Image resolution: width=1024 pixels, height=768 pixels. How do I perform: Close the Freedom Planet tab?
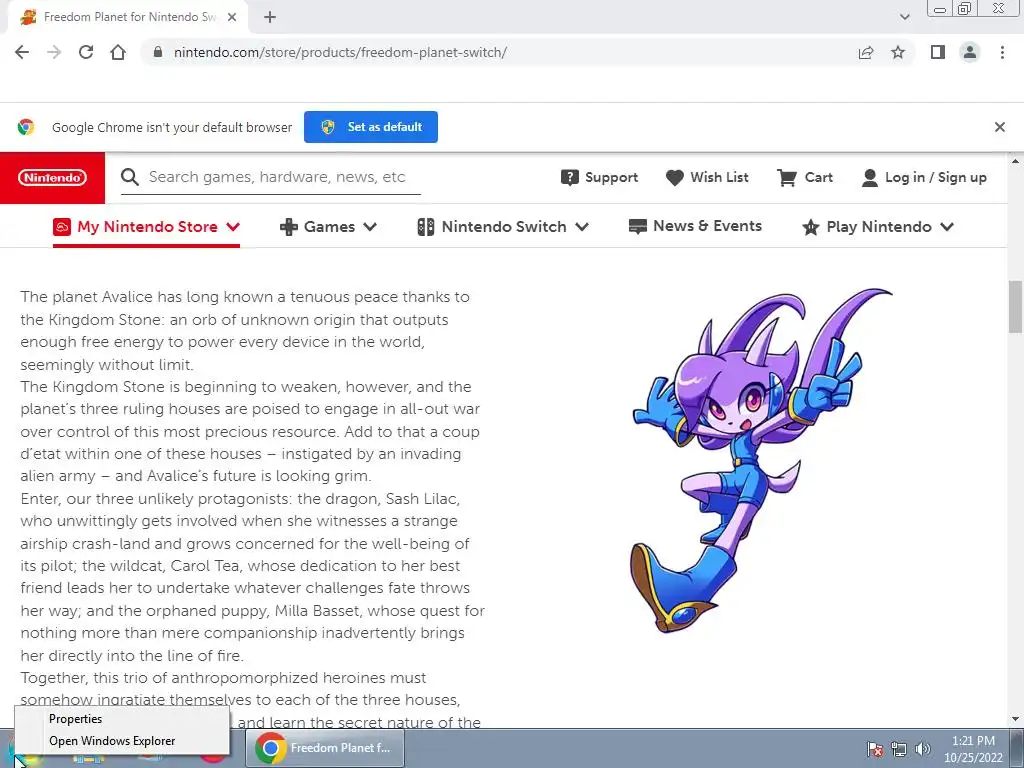tap(232, 18)
